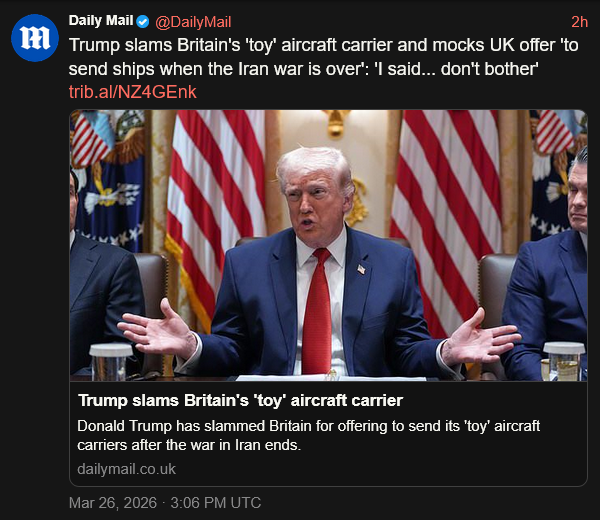Open the Daily Mail display name link
600x520 pixels.
[101, 21]
